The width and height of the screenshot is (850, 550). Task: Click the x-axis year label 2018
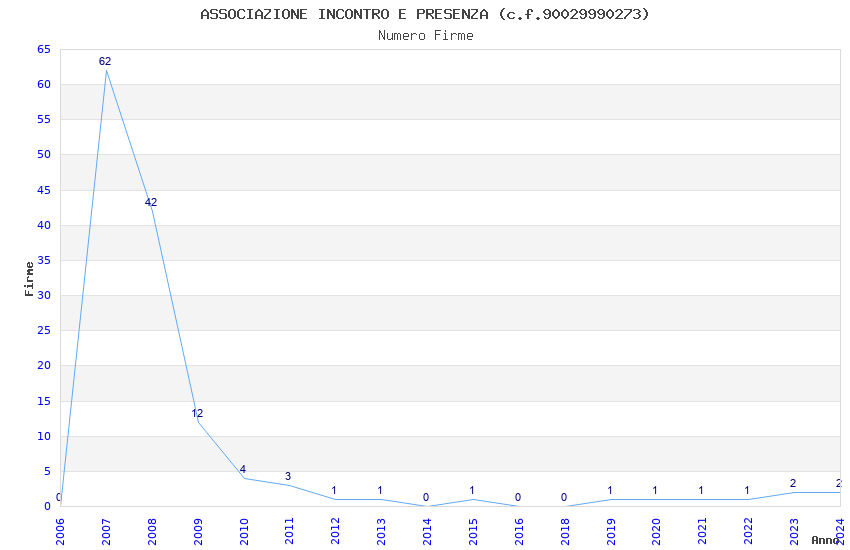coord(565,532)
